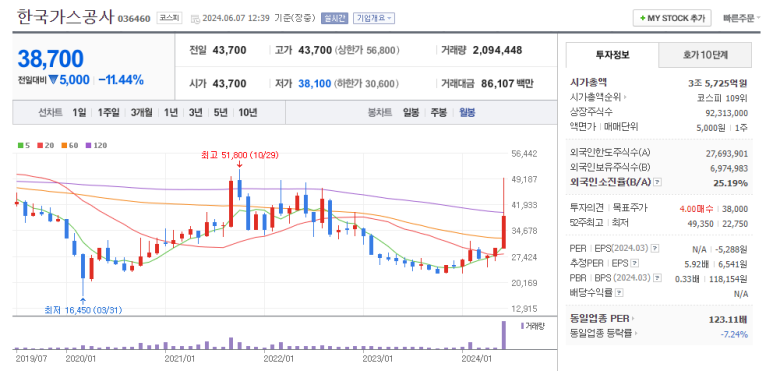
Task: Click the tall 2024 volume bar
Action: coord(504,335)
